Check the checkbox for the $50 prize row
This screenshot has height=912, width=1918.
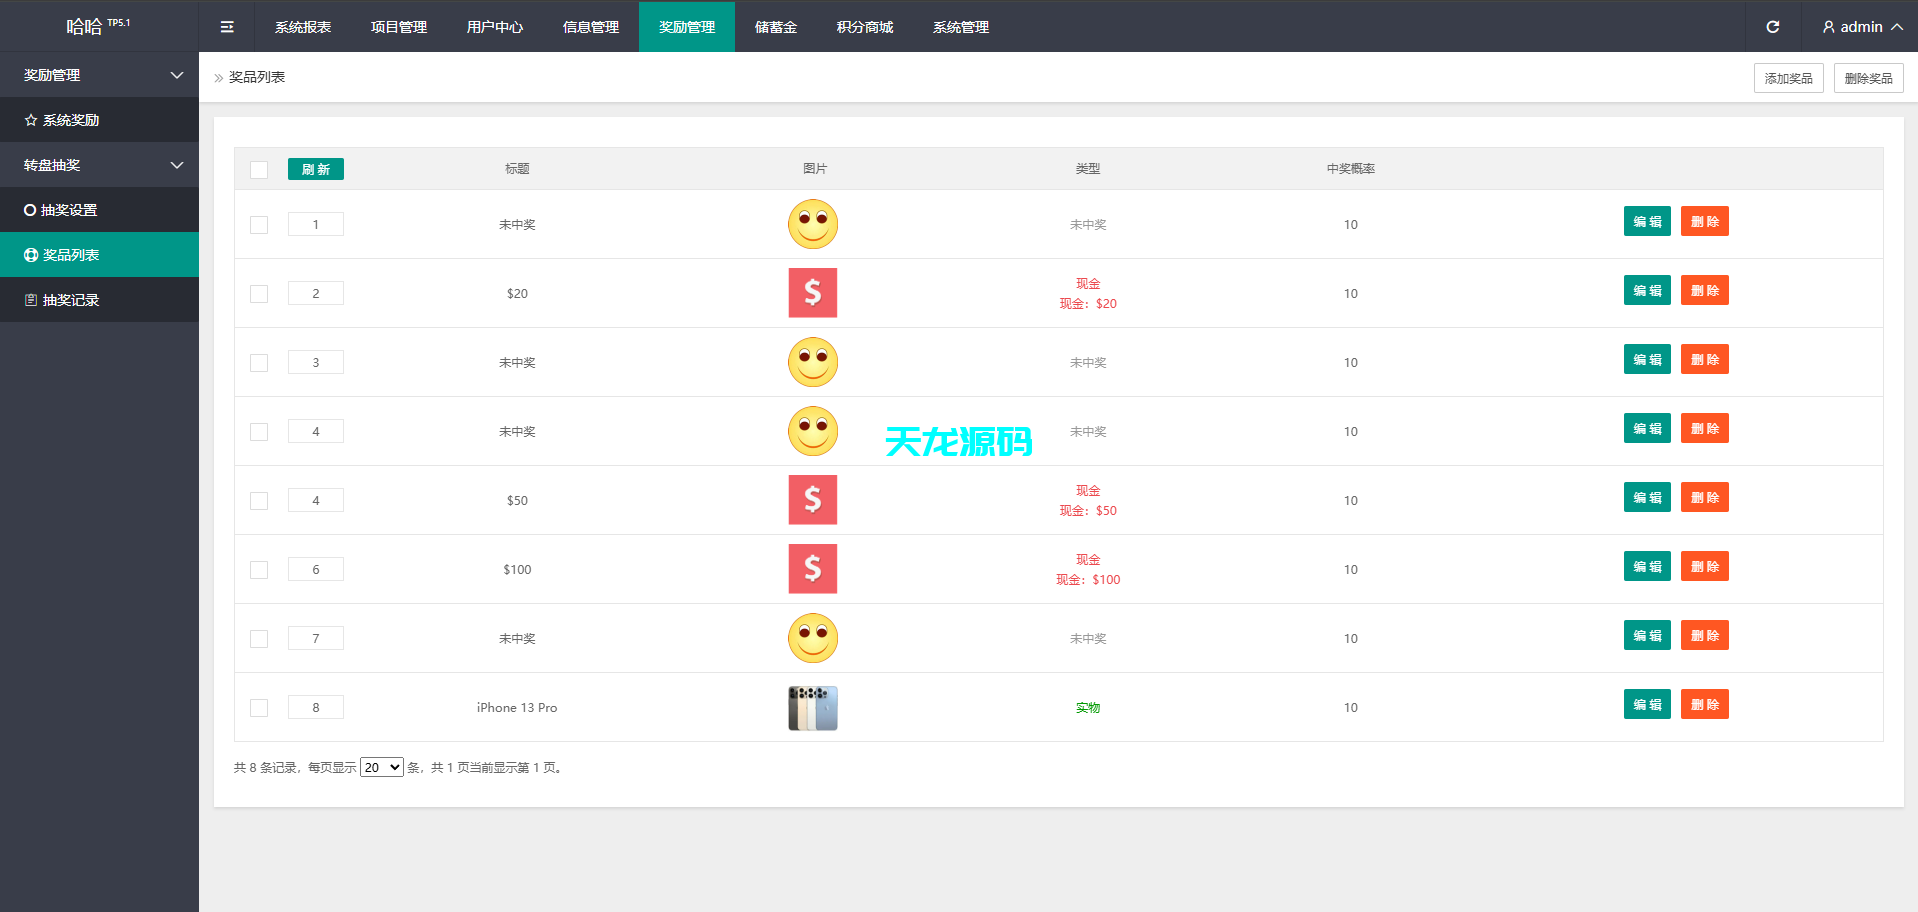(x=259, y=500)
